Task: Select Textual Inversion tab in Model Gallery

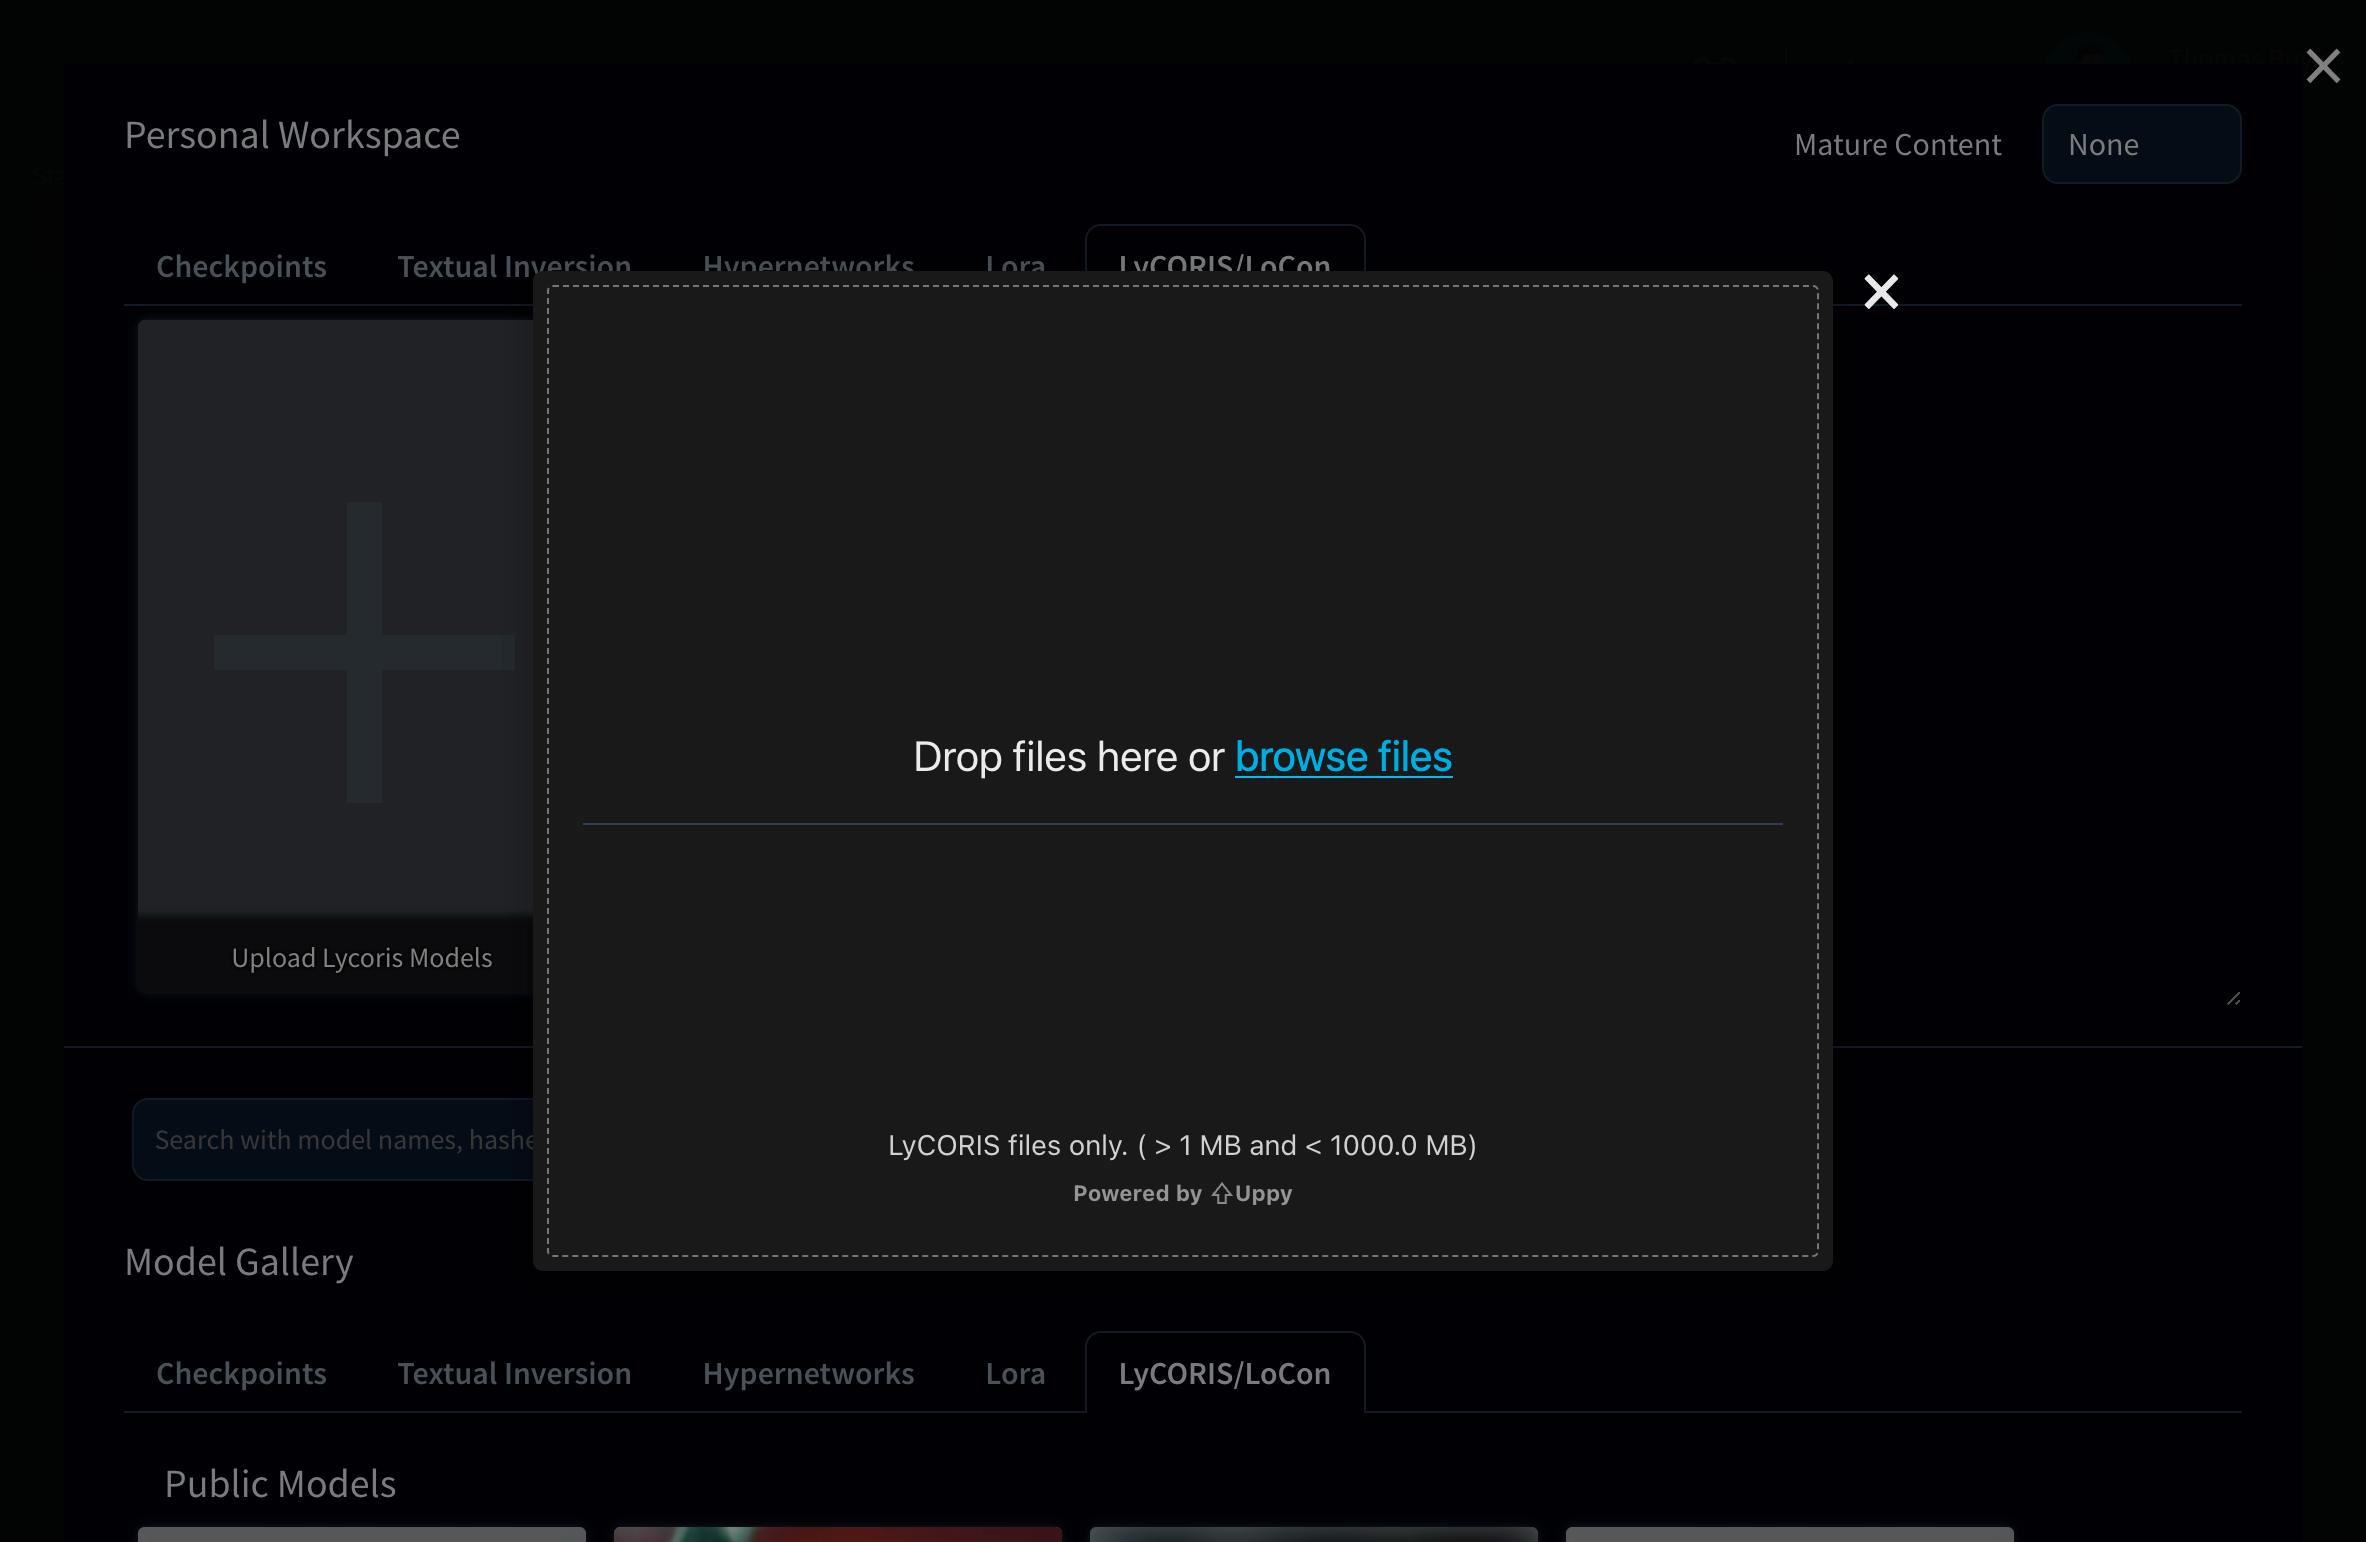Action: pos(514,1373)
